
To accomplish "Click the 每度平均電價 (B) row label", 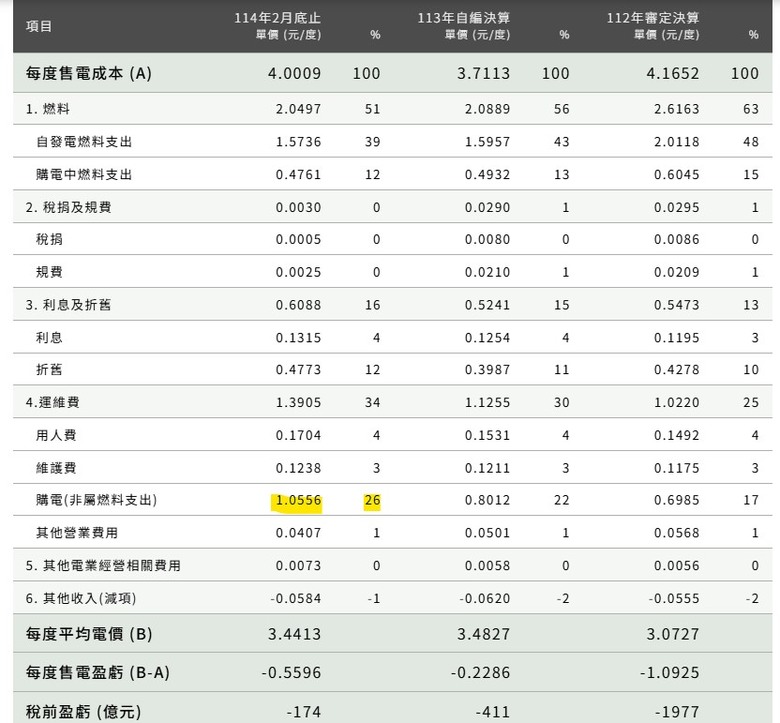I will point(89,634).
